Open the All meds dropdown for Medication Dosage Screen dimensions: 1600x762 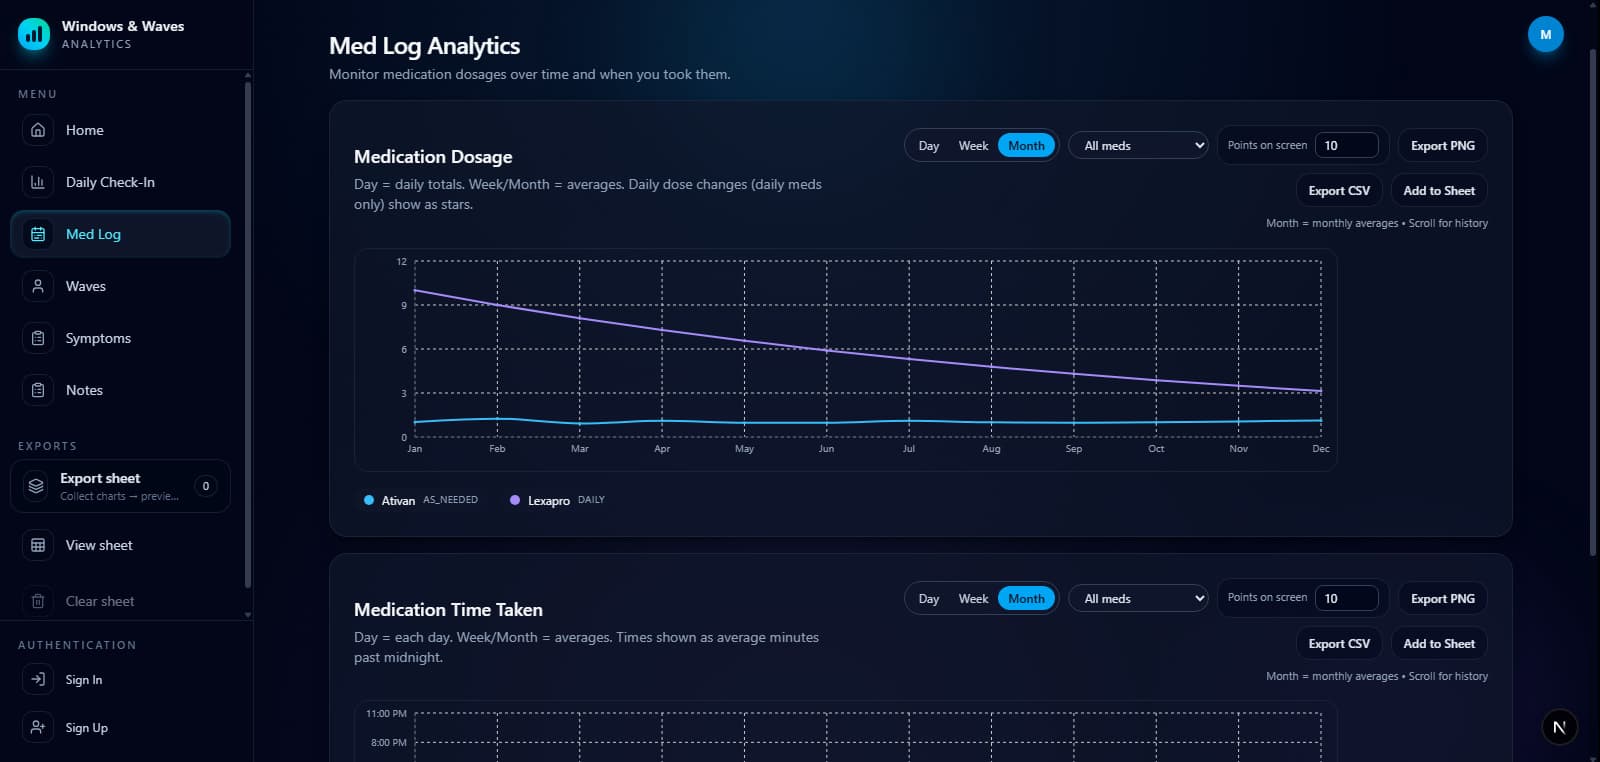click(1138, 145)
